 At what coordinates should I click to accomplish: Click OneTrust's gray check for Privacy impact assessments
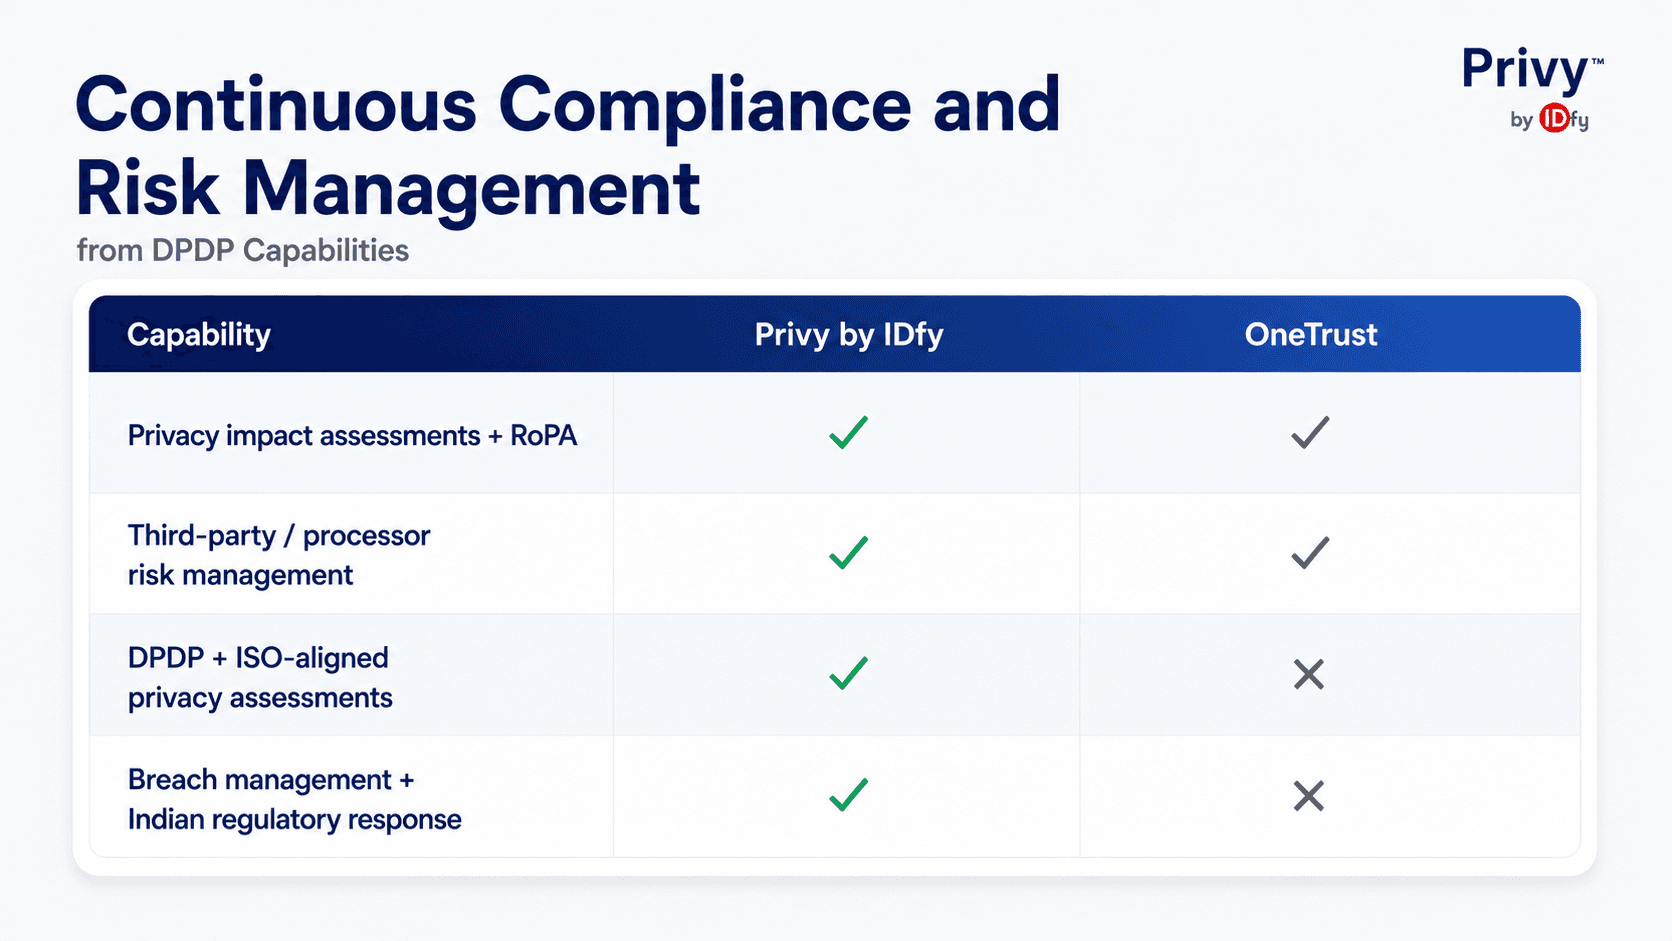click(x=1309, y=433)
